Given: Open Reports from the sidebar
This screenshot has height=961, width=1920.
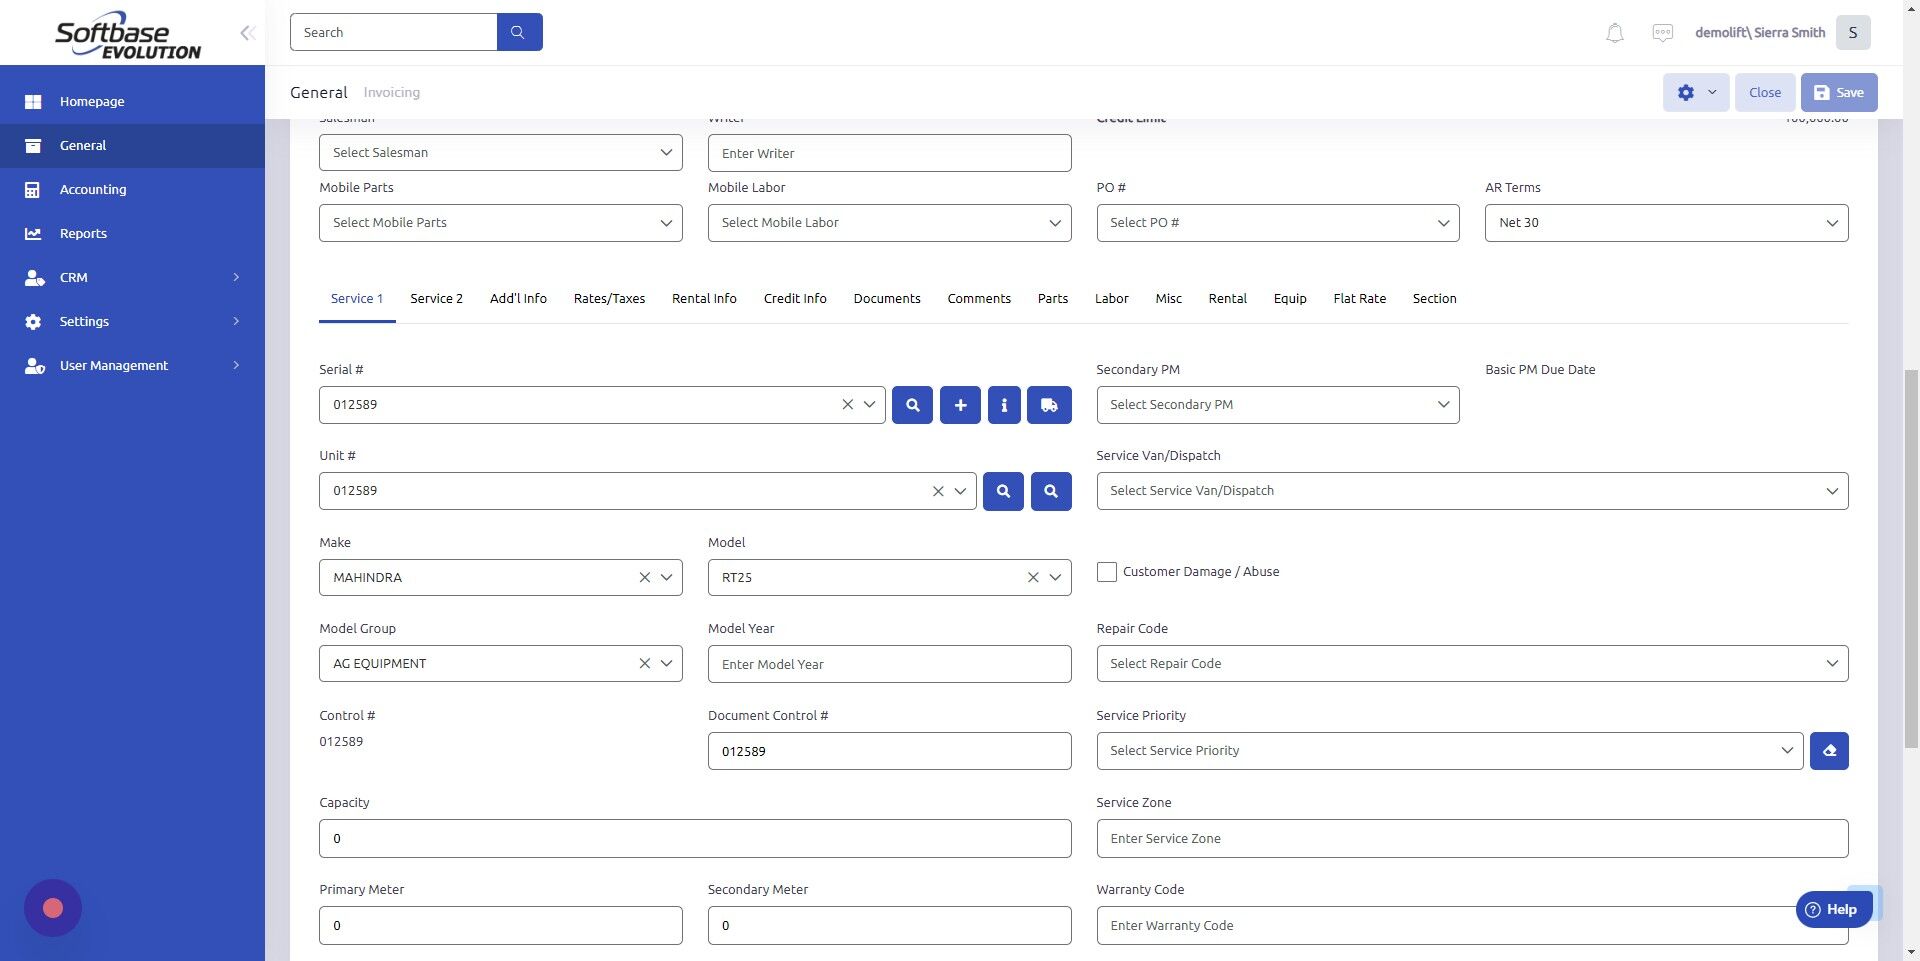Looking at the screenshot, I should coord(81,233).
